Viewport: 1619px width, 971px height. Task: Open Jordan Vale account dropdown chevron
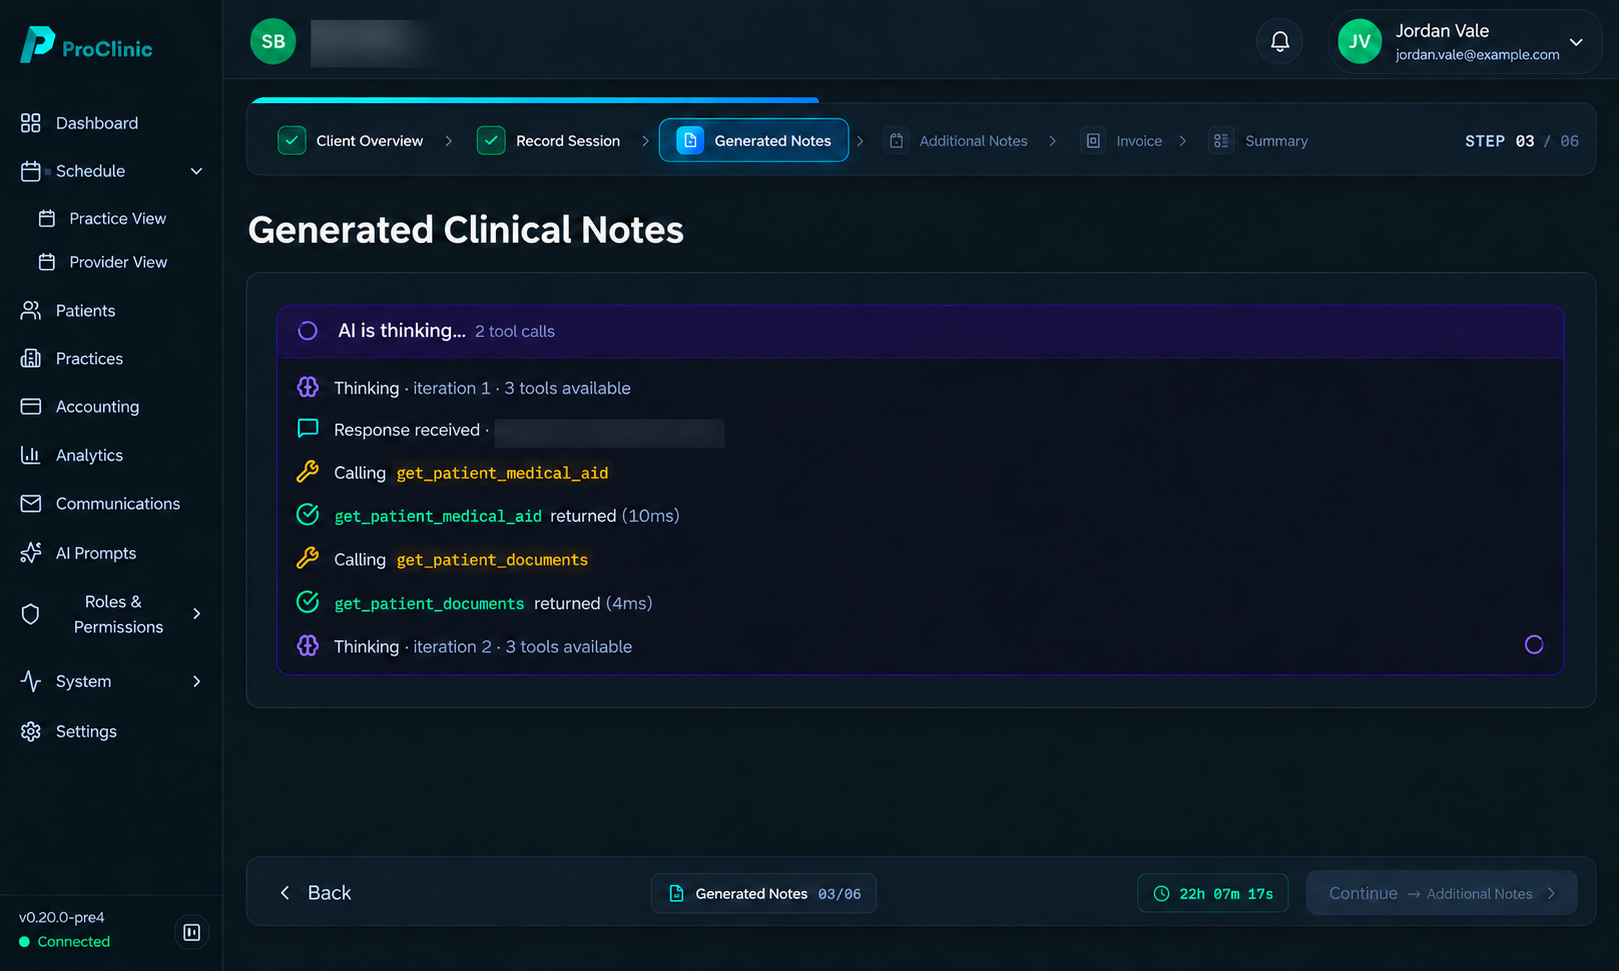pyautogui.click(x=1576, y=42)
